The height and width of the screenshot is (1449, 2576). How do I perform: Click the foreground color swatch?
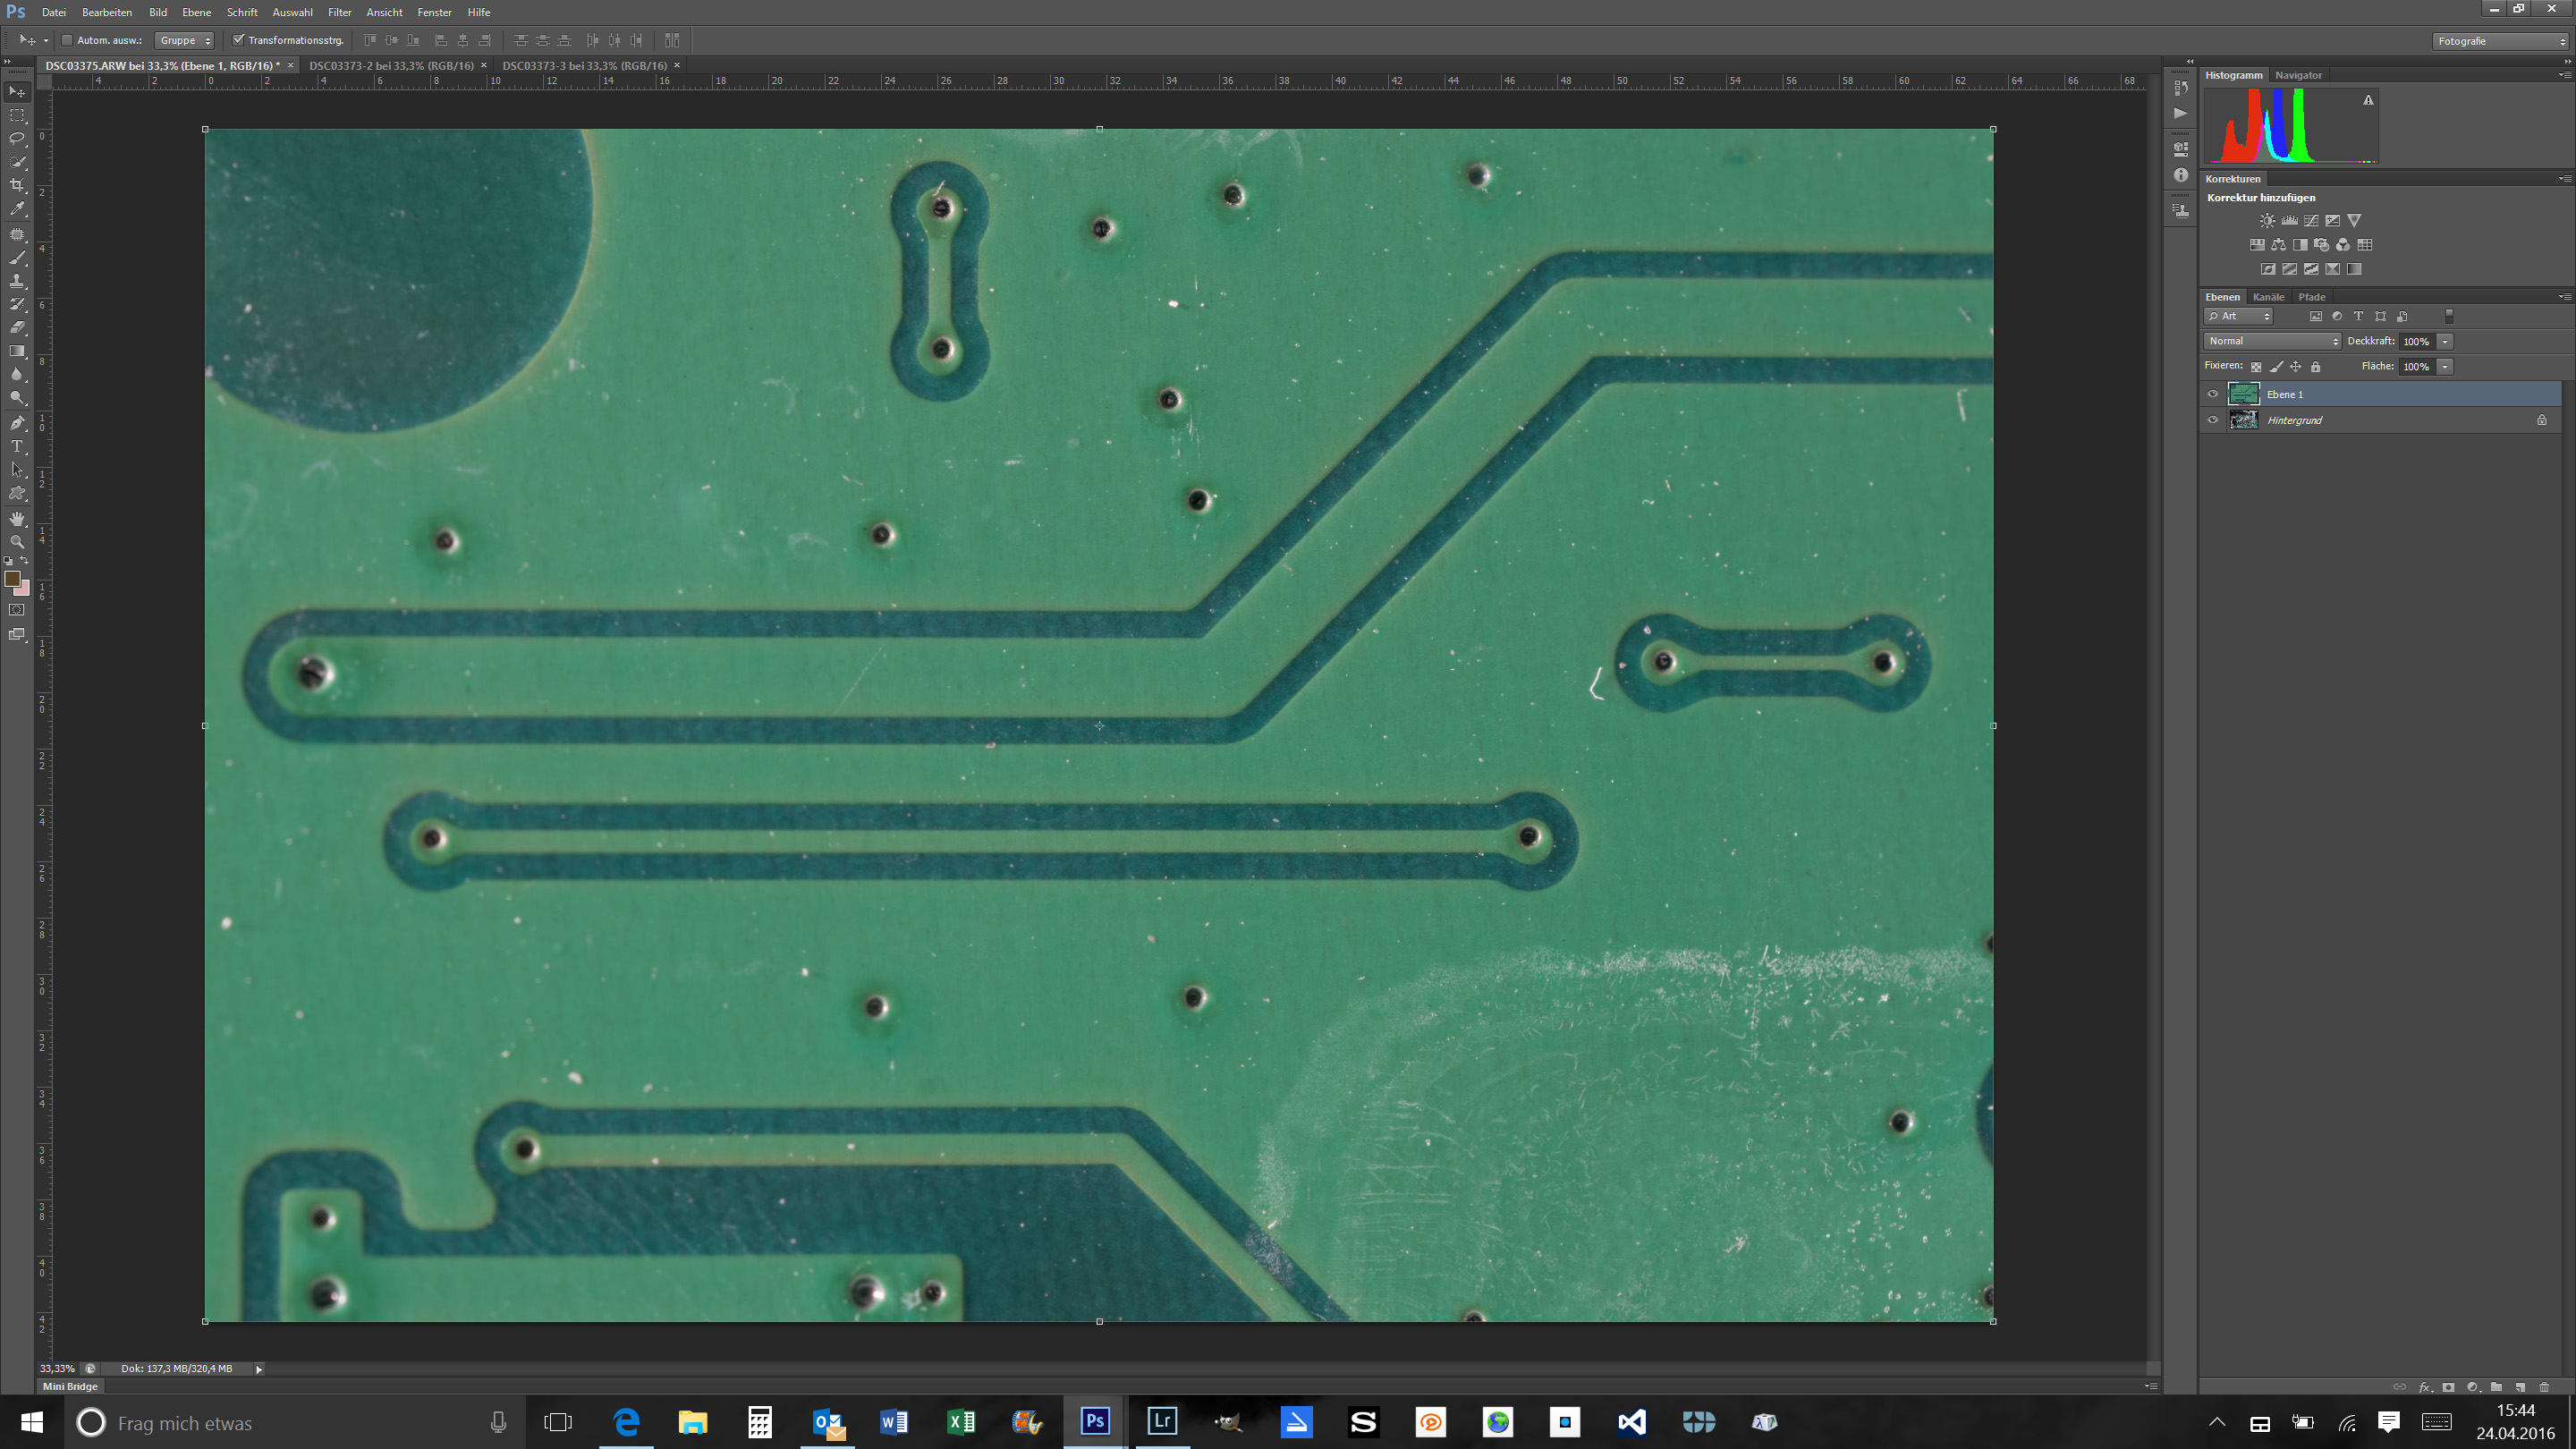12,579
